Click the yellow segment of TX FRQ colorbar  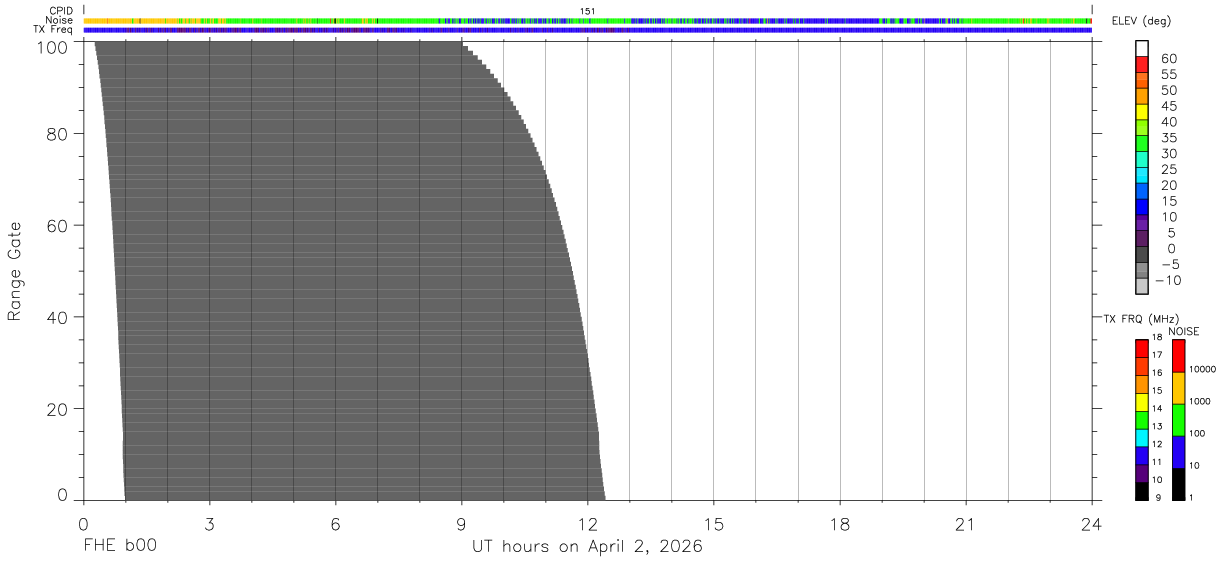tap(1141, 402)
